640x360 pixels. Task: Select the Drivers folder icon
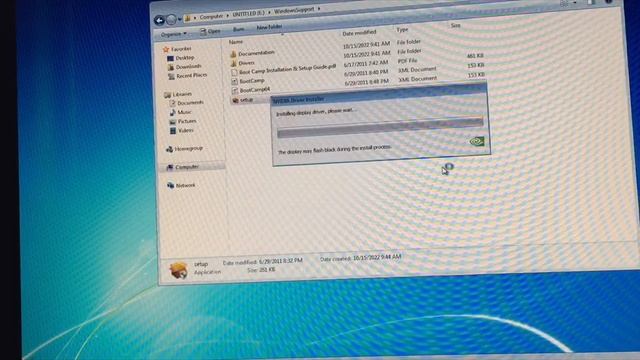click(233, 63)
